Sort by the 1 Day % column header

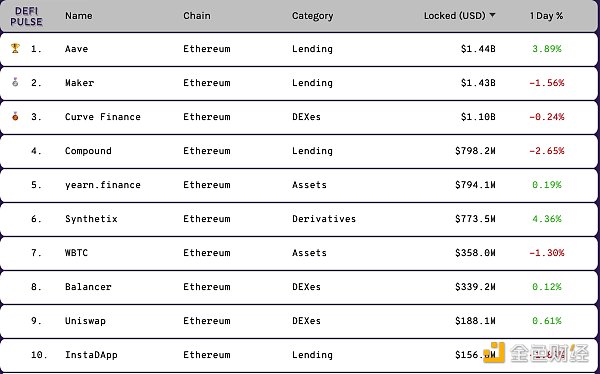(546, 16)
